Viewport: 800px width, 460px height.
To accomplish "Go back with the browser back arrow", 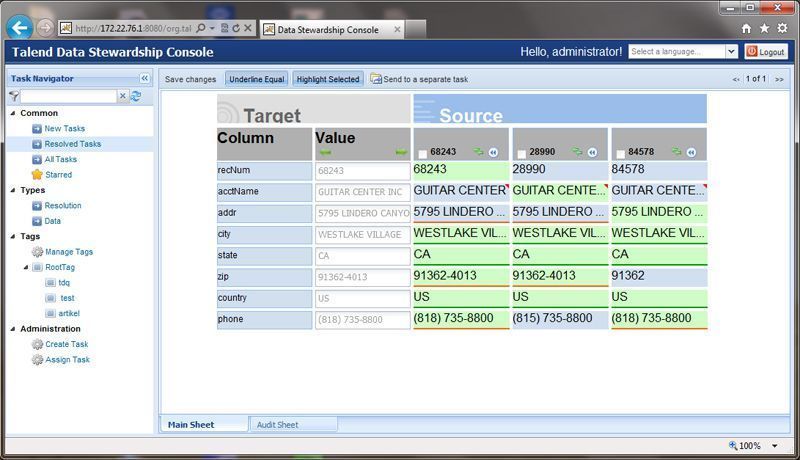I will 19,28.
